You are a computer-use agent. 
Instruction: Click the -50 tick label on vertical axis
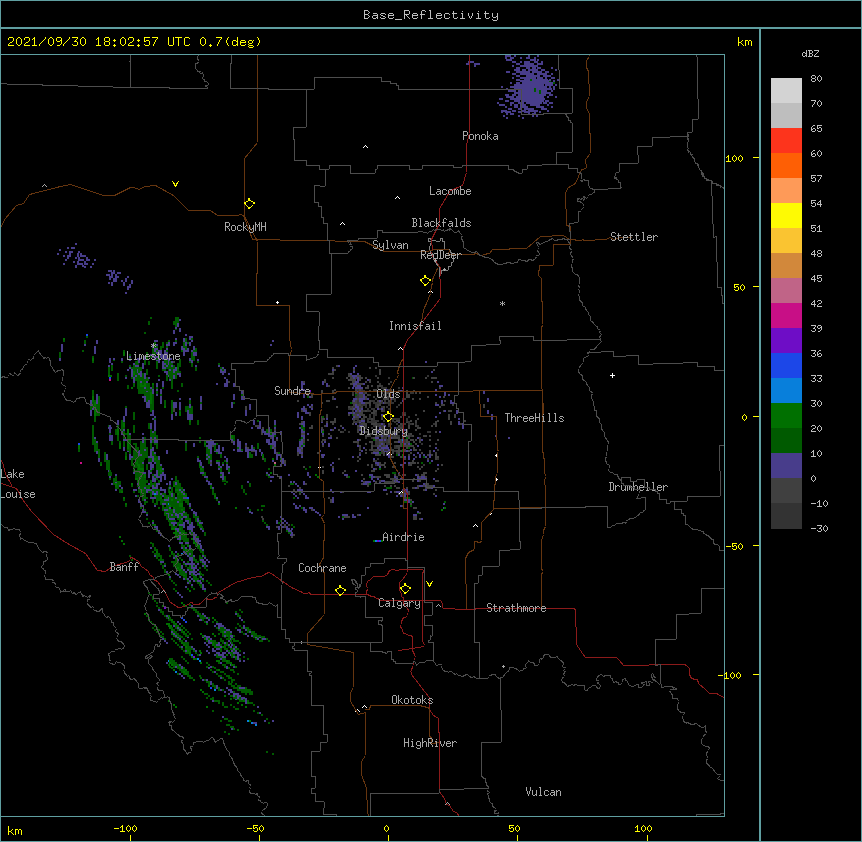[x=734, y=546]
